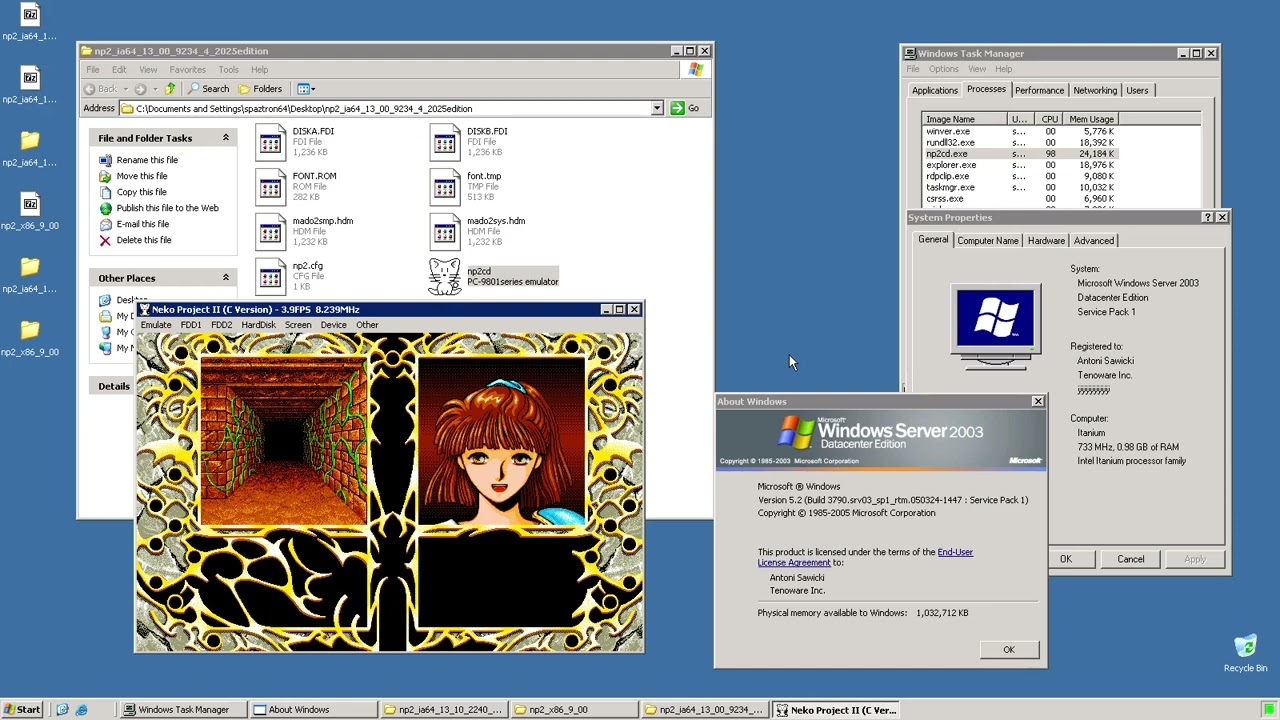Select np2cd.exe process row in Task Manager
Image resolution: width=1280 pixels, height=720 pixels.
click(1018, 154)
